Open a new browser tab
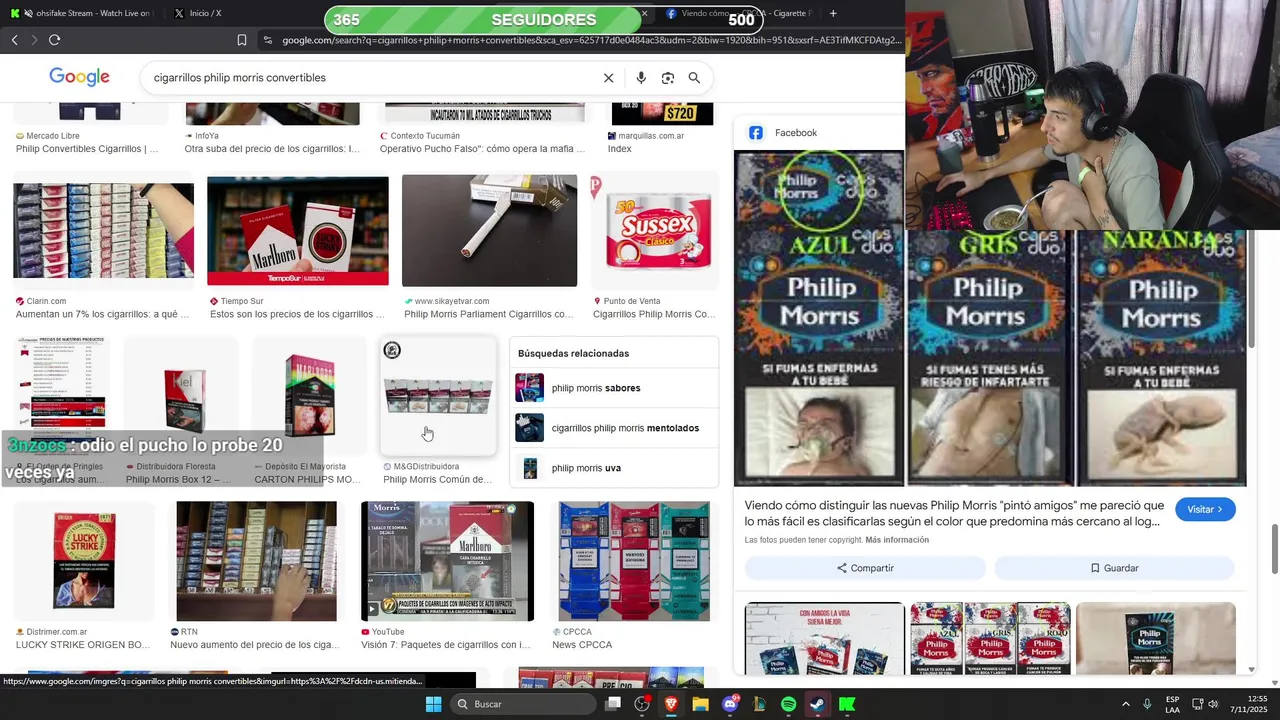 tap(833, 14)
